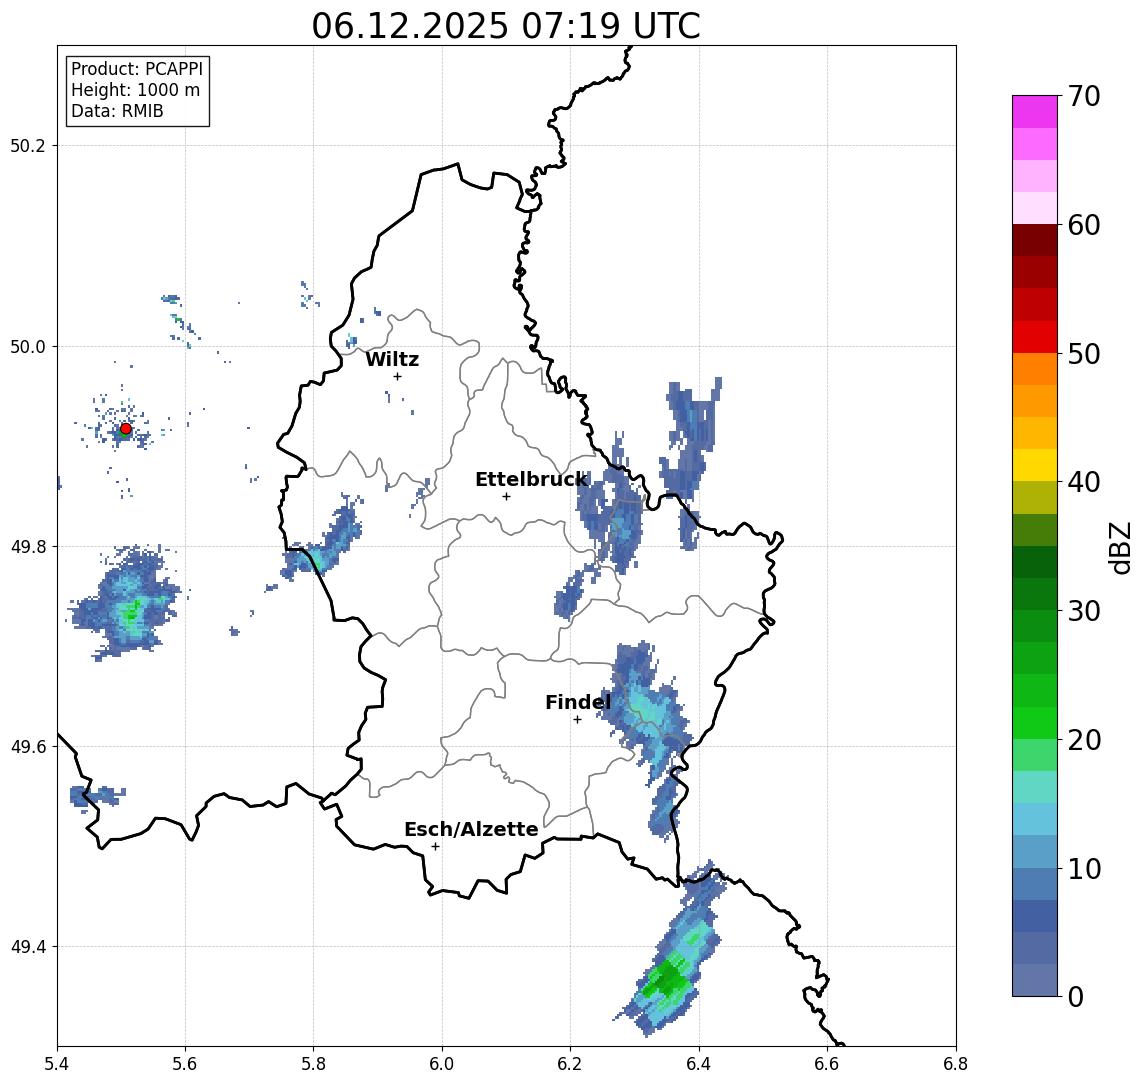
Task: Click the 0 tick on the colorbar
Action: click(1076, 996)
